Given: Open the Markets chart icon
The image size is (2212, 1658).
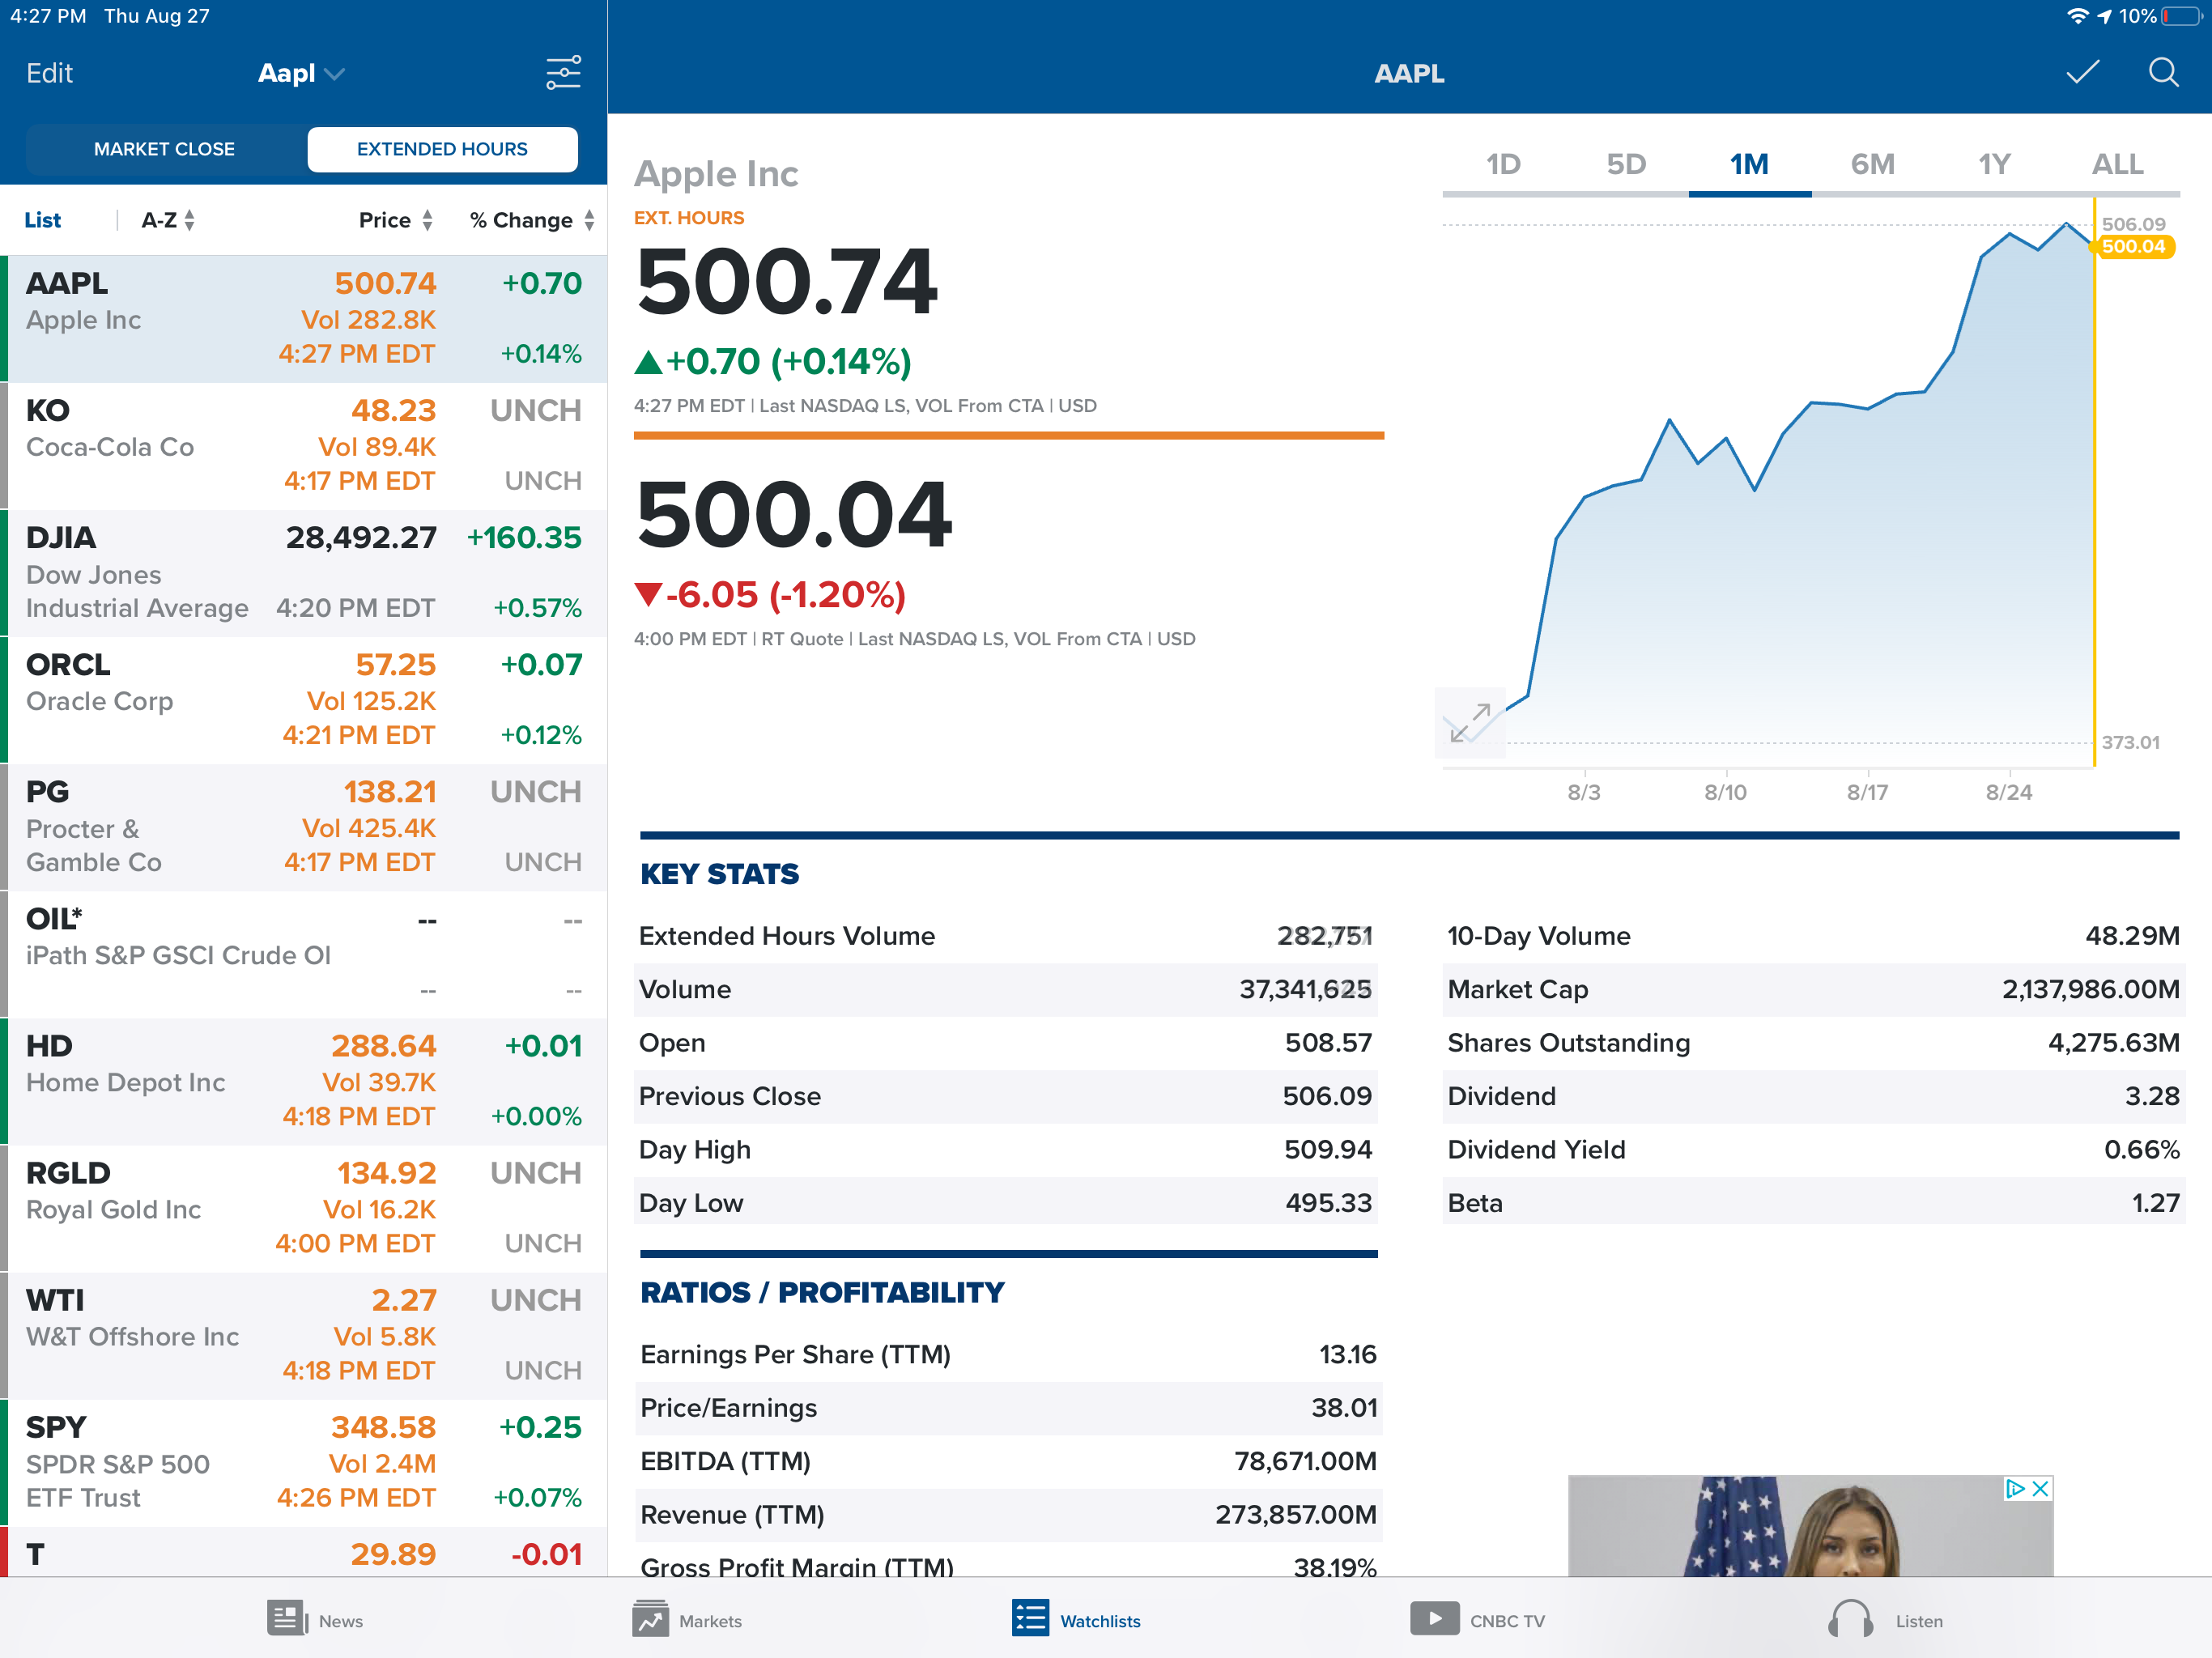Looking at the screenshot, I should tap(650, 1619).
